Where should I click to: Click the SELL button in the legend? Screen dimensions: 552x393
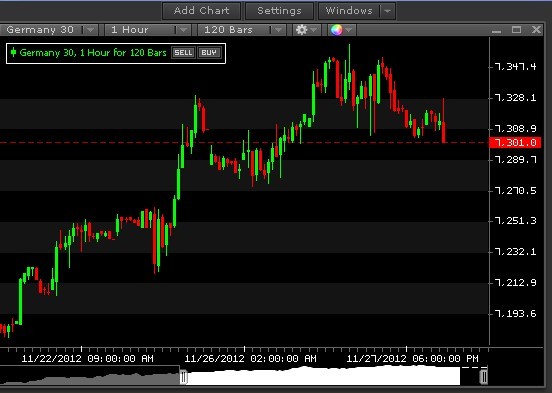(x=183, y=53)
